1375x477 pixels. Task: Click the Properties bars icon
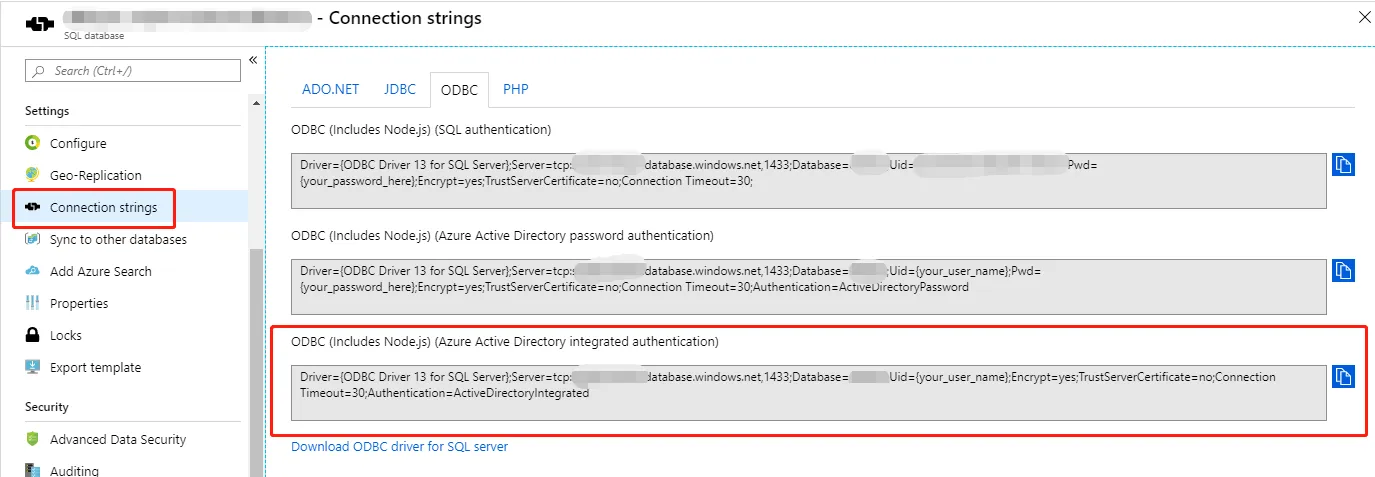pos(33,303)
